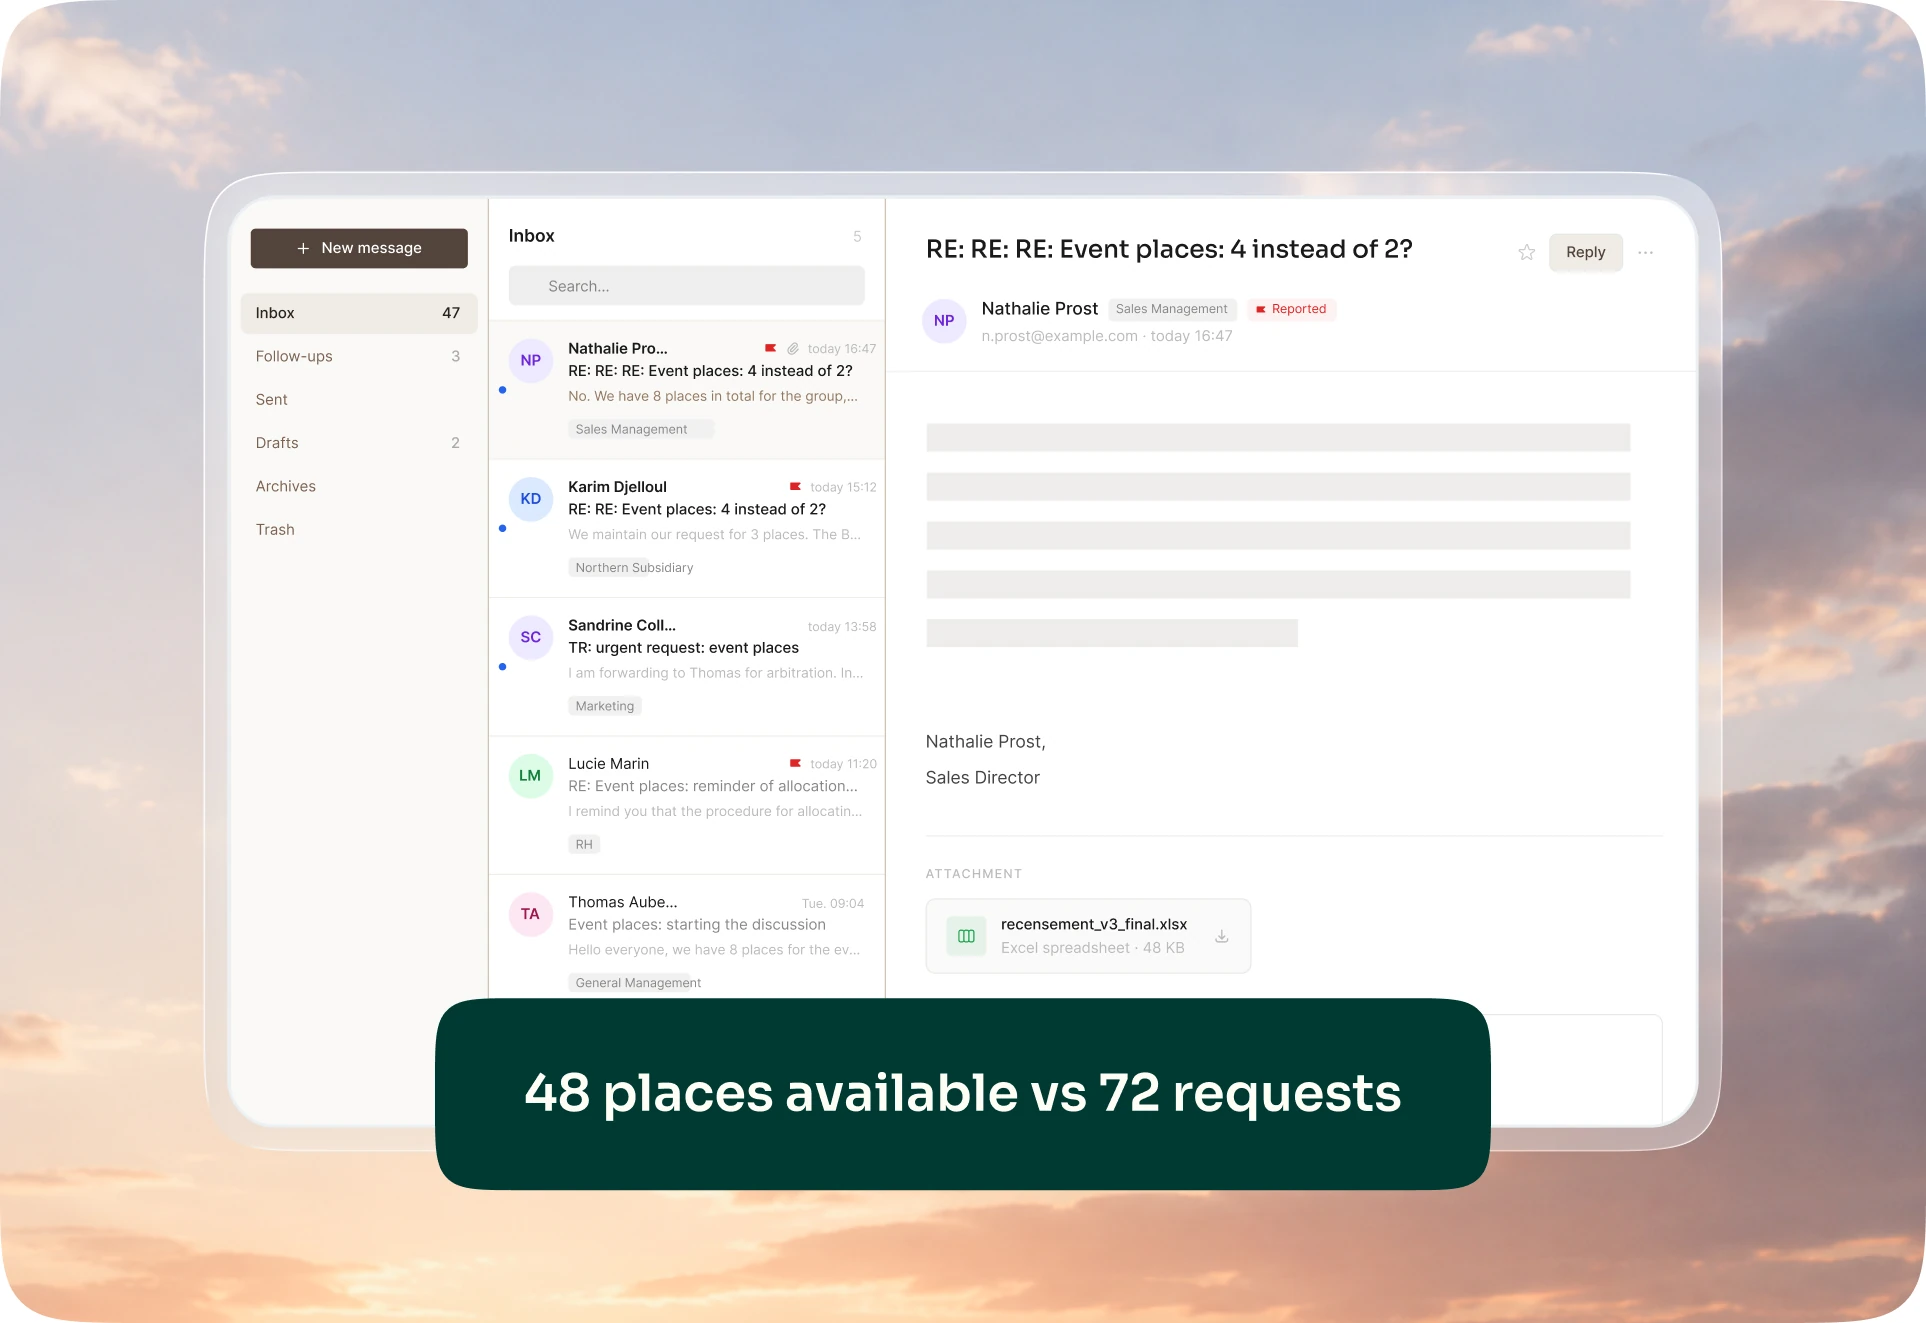Click the red flag on Nathalie Prost's message
This screenshot has height=1323, width=1926.
[x=771, y=348]
